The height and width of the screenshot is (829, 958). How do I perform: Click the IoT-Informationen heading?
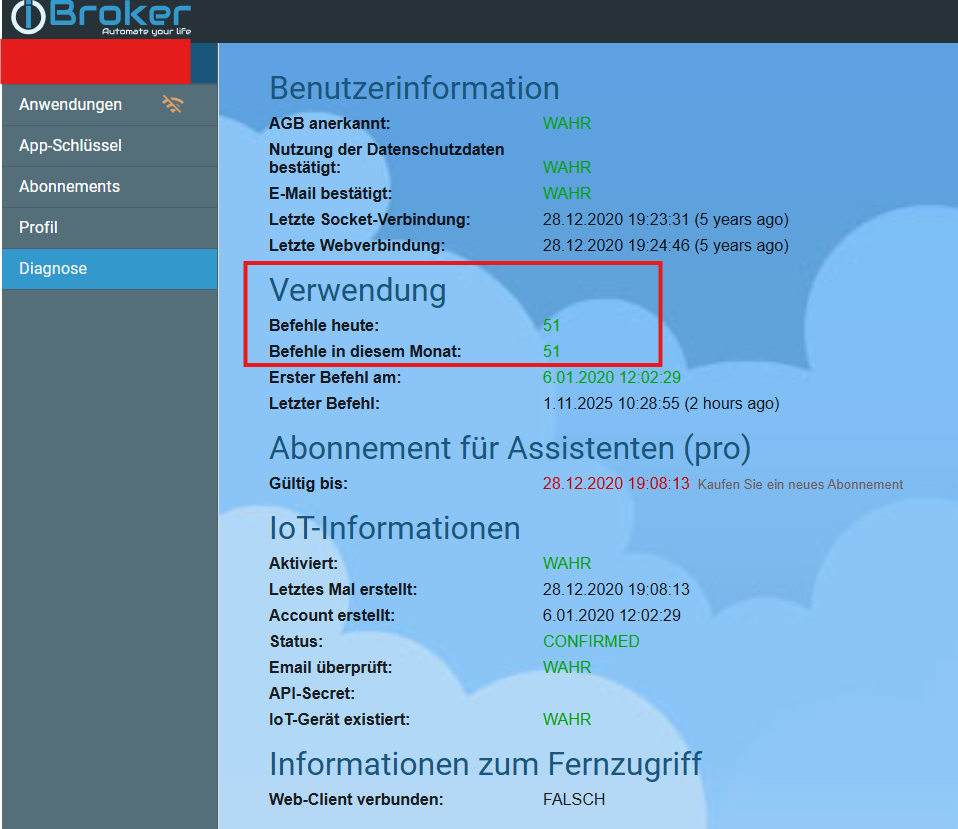[x=395, y=528]
